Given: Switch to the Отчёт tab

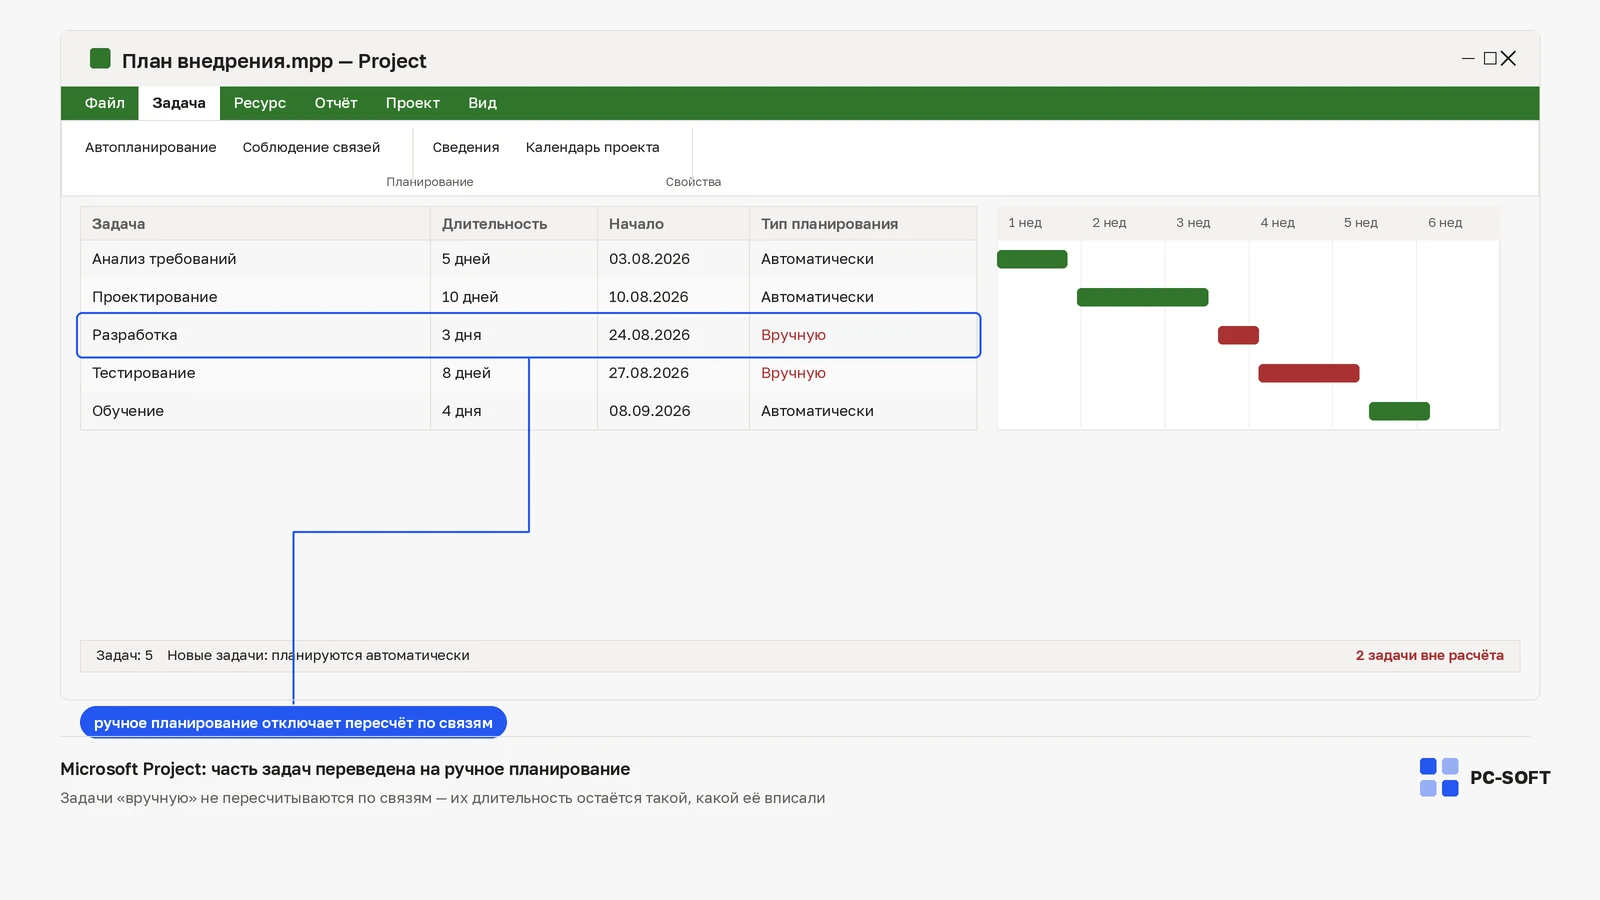Looking at the screenshot, I should [x=336, y=103].
